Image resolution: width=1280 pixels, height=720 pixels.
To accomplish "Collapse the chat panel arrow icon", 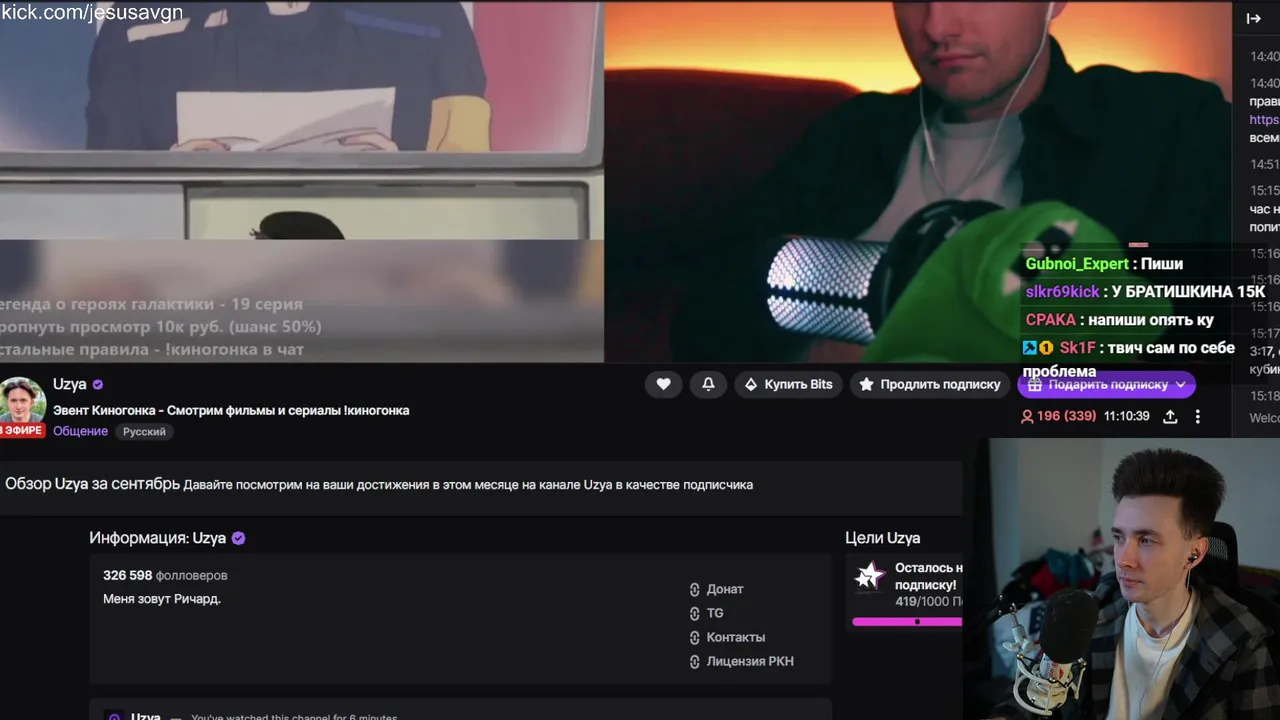I will [x=1253, y=18].
